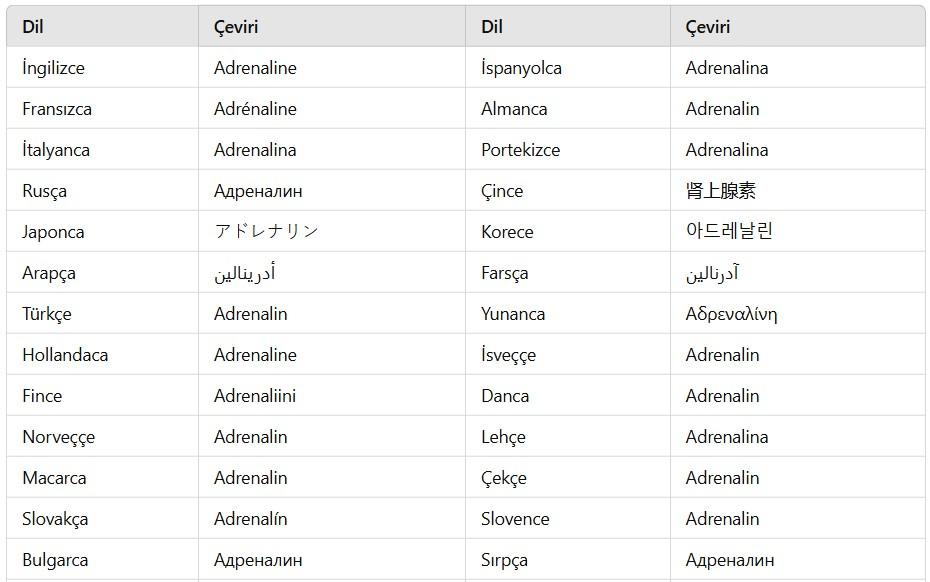
Task: Select the 'Hollandaca' language cell
Action: click(x=65, y=355)
